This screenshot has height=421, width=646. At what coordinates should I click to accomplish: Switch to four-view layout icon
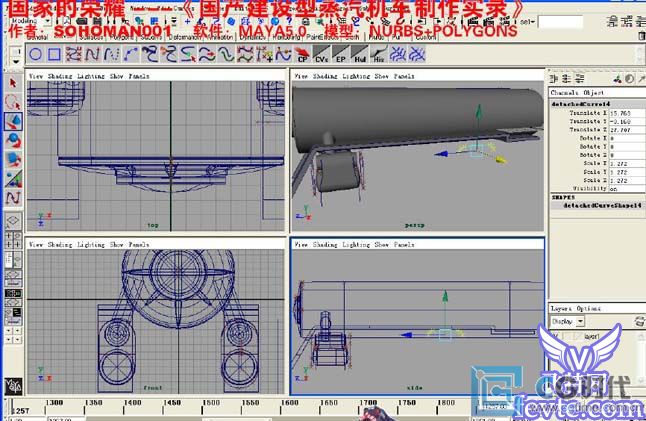coord(13,240)
